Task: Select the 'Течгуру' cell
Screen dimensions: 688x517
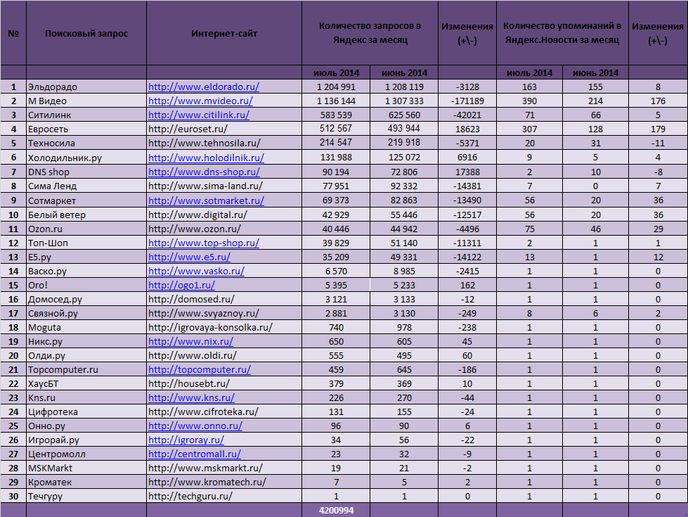Action: tap(86, 496)
